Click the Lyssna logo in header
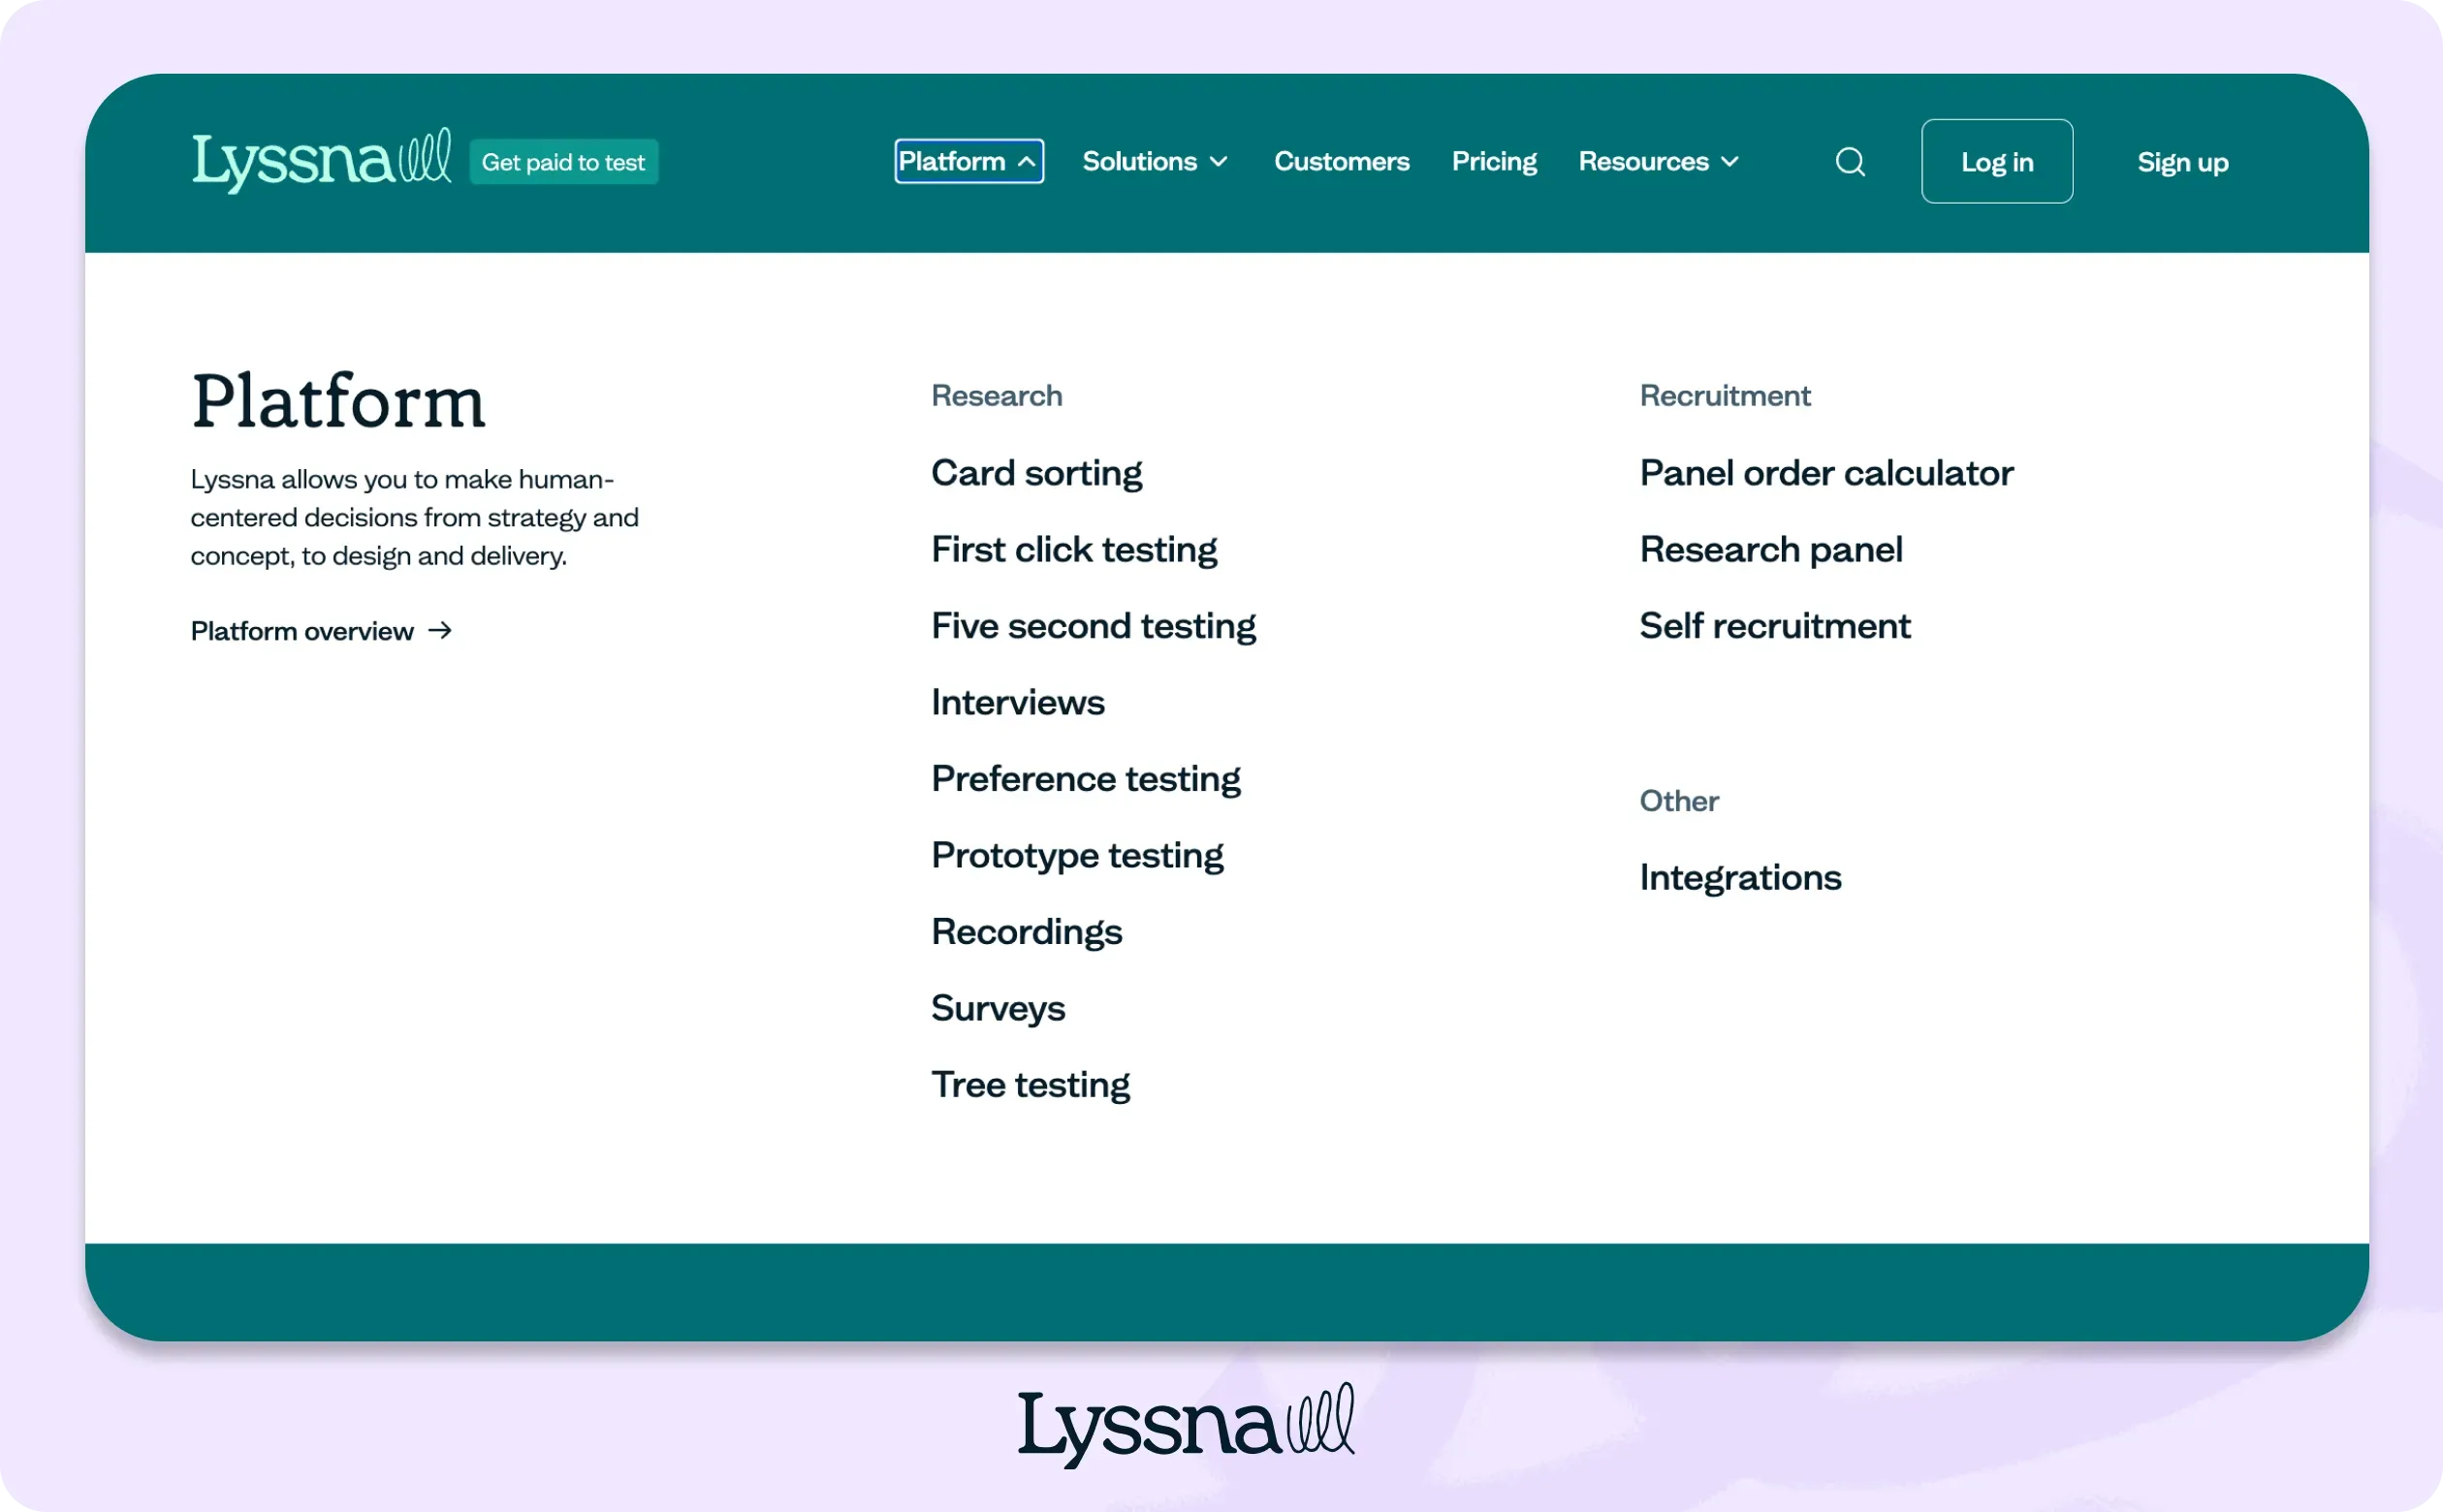 pyautogui.click(x=321, y=161)
